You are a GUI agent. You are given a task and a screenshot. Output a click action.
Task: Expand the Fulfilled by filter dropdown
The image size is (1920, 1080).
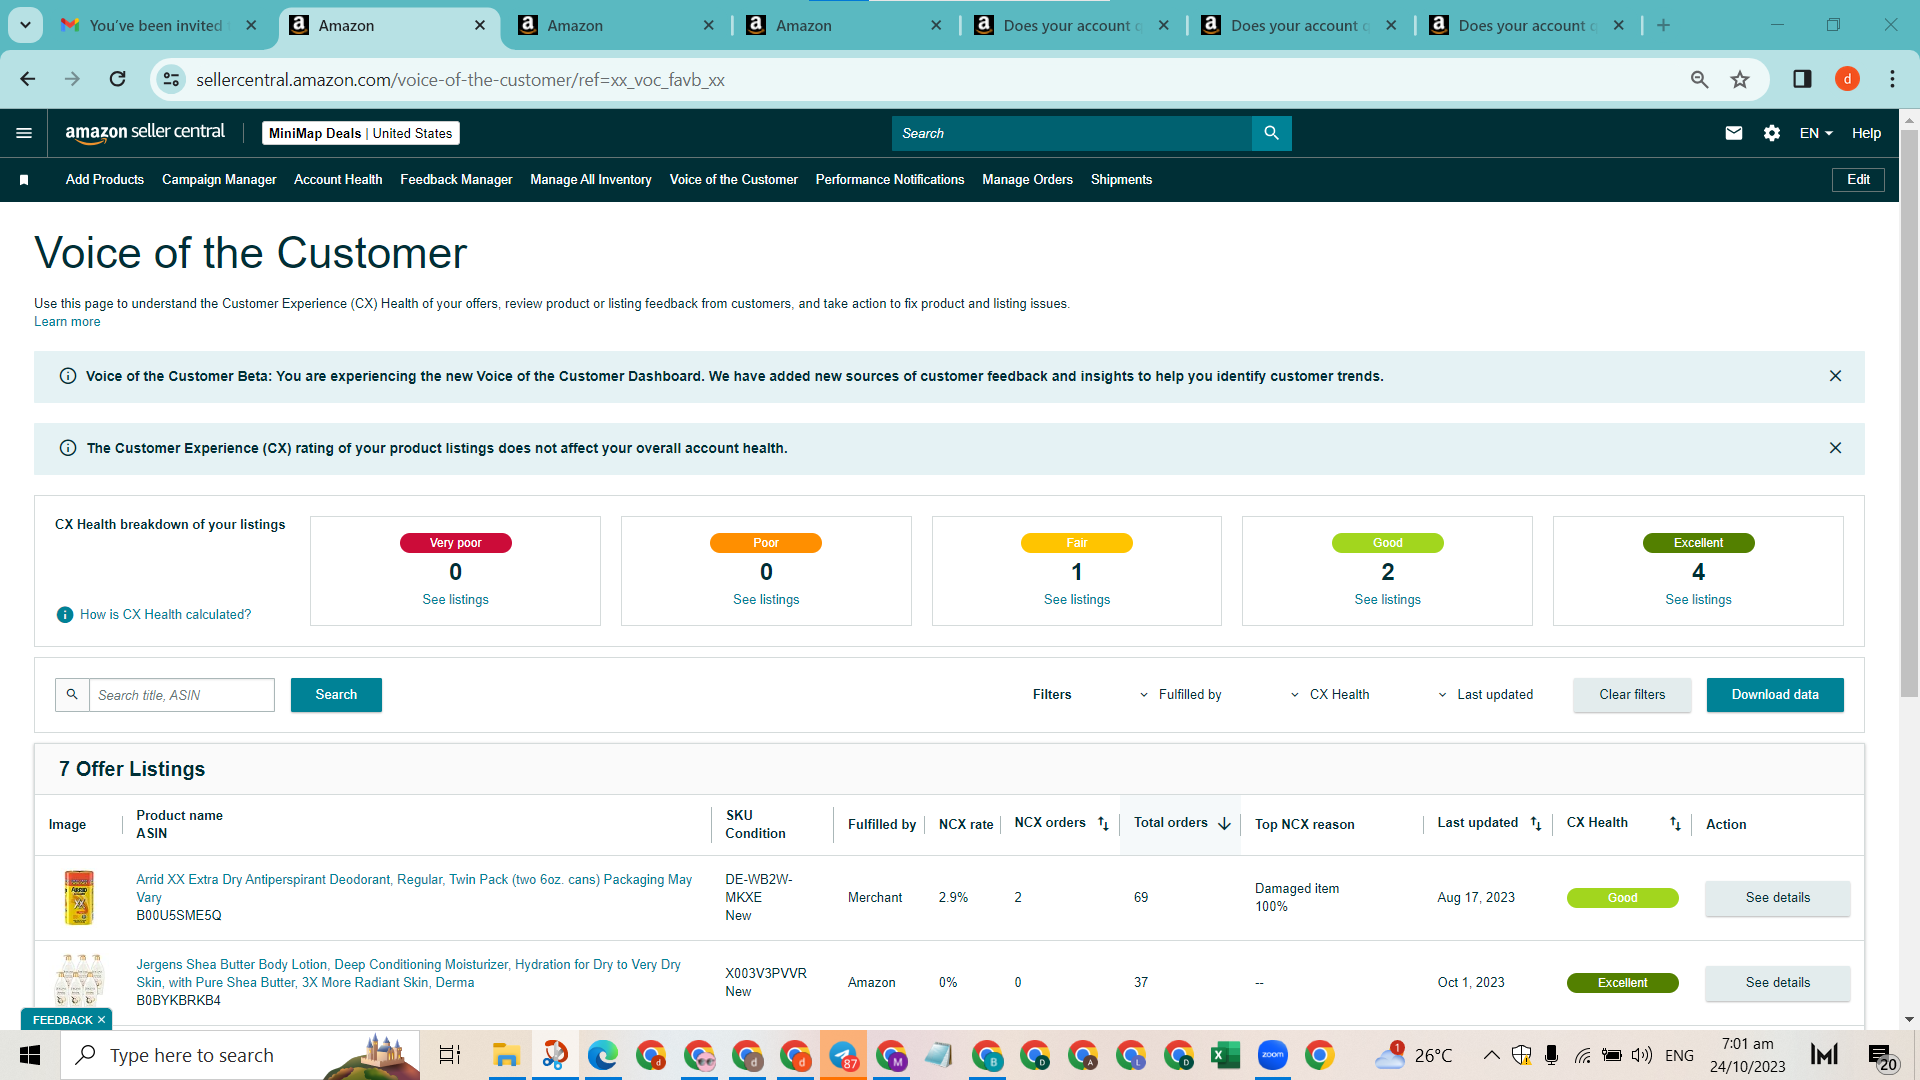1180,695
